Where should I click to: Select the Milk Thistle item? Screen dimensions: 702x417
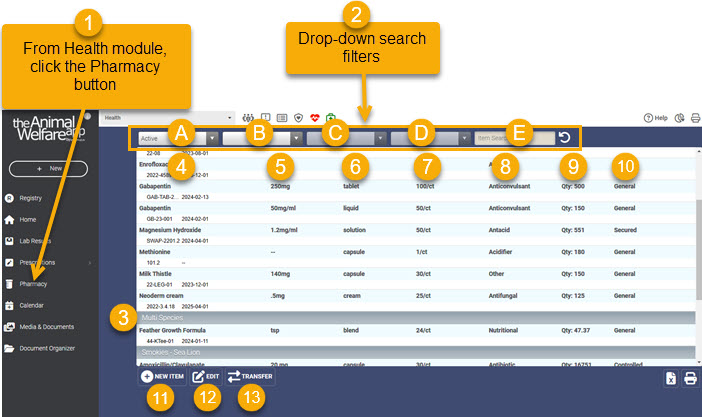tap(155, 274)
